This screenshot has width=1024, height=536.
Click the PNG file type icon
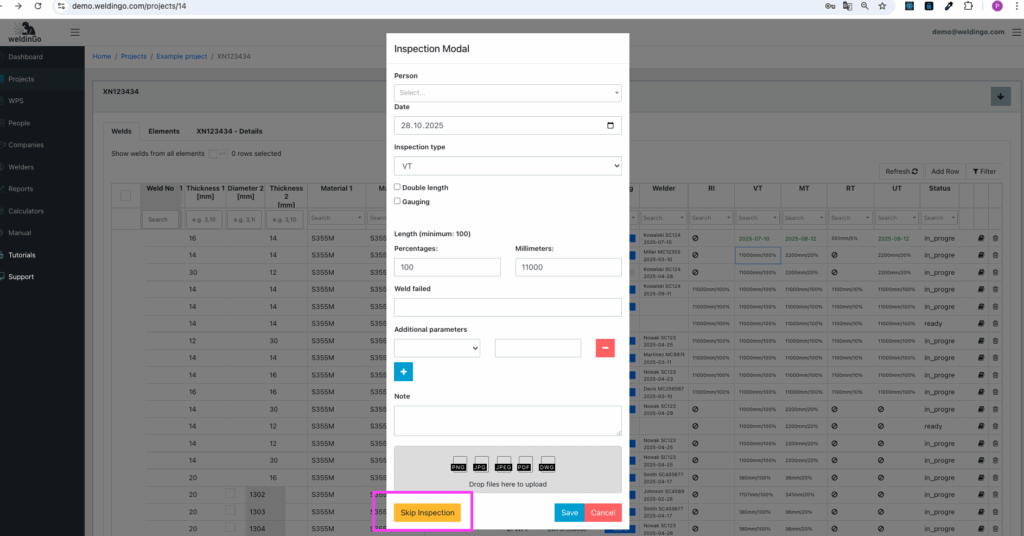[x=459, y=463]
